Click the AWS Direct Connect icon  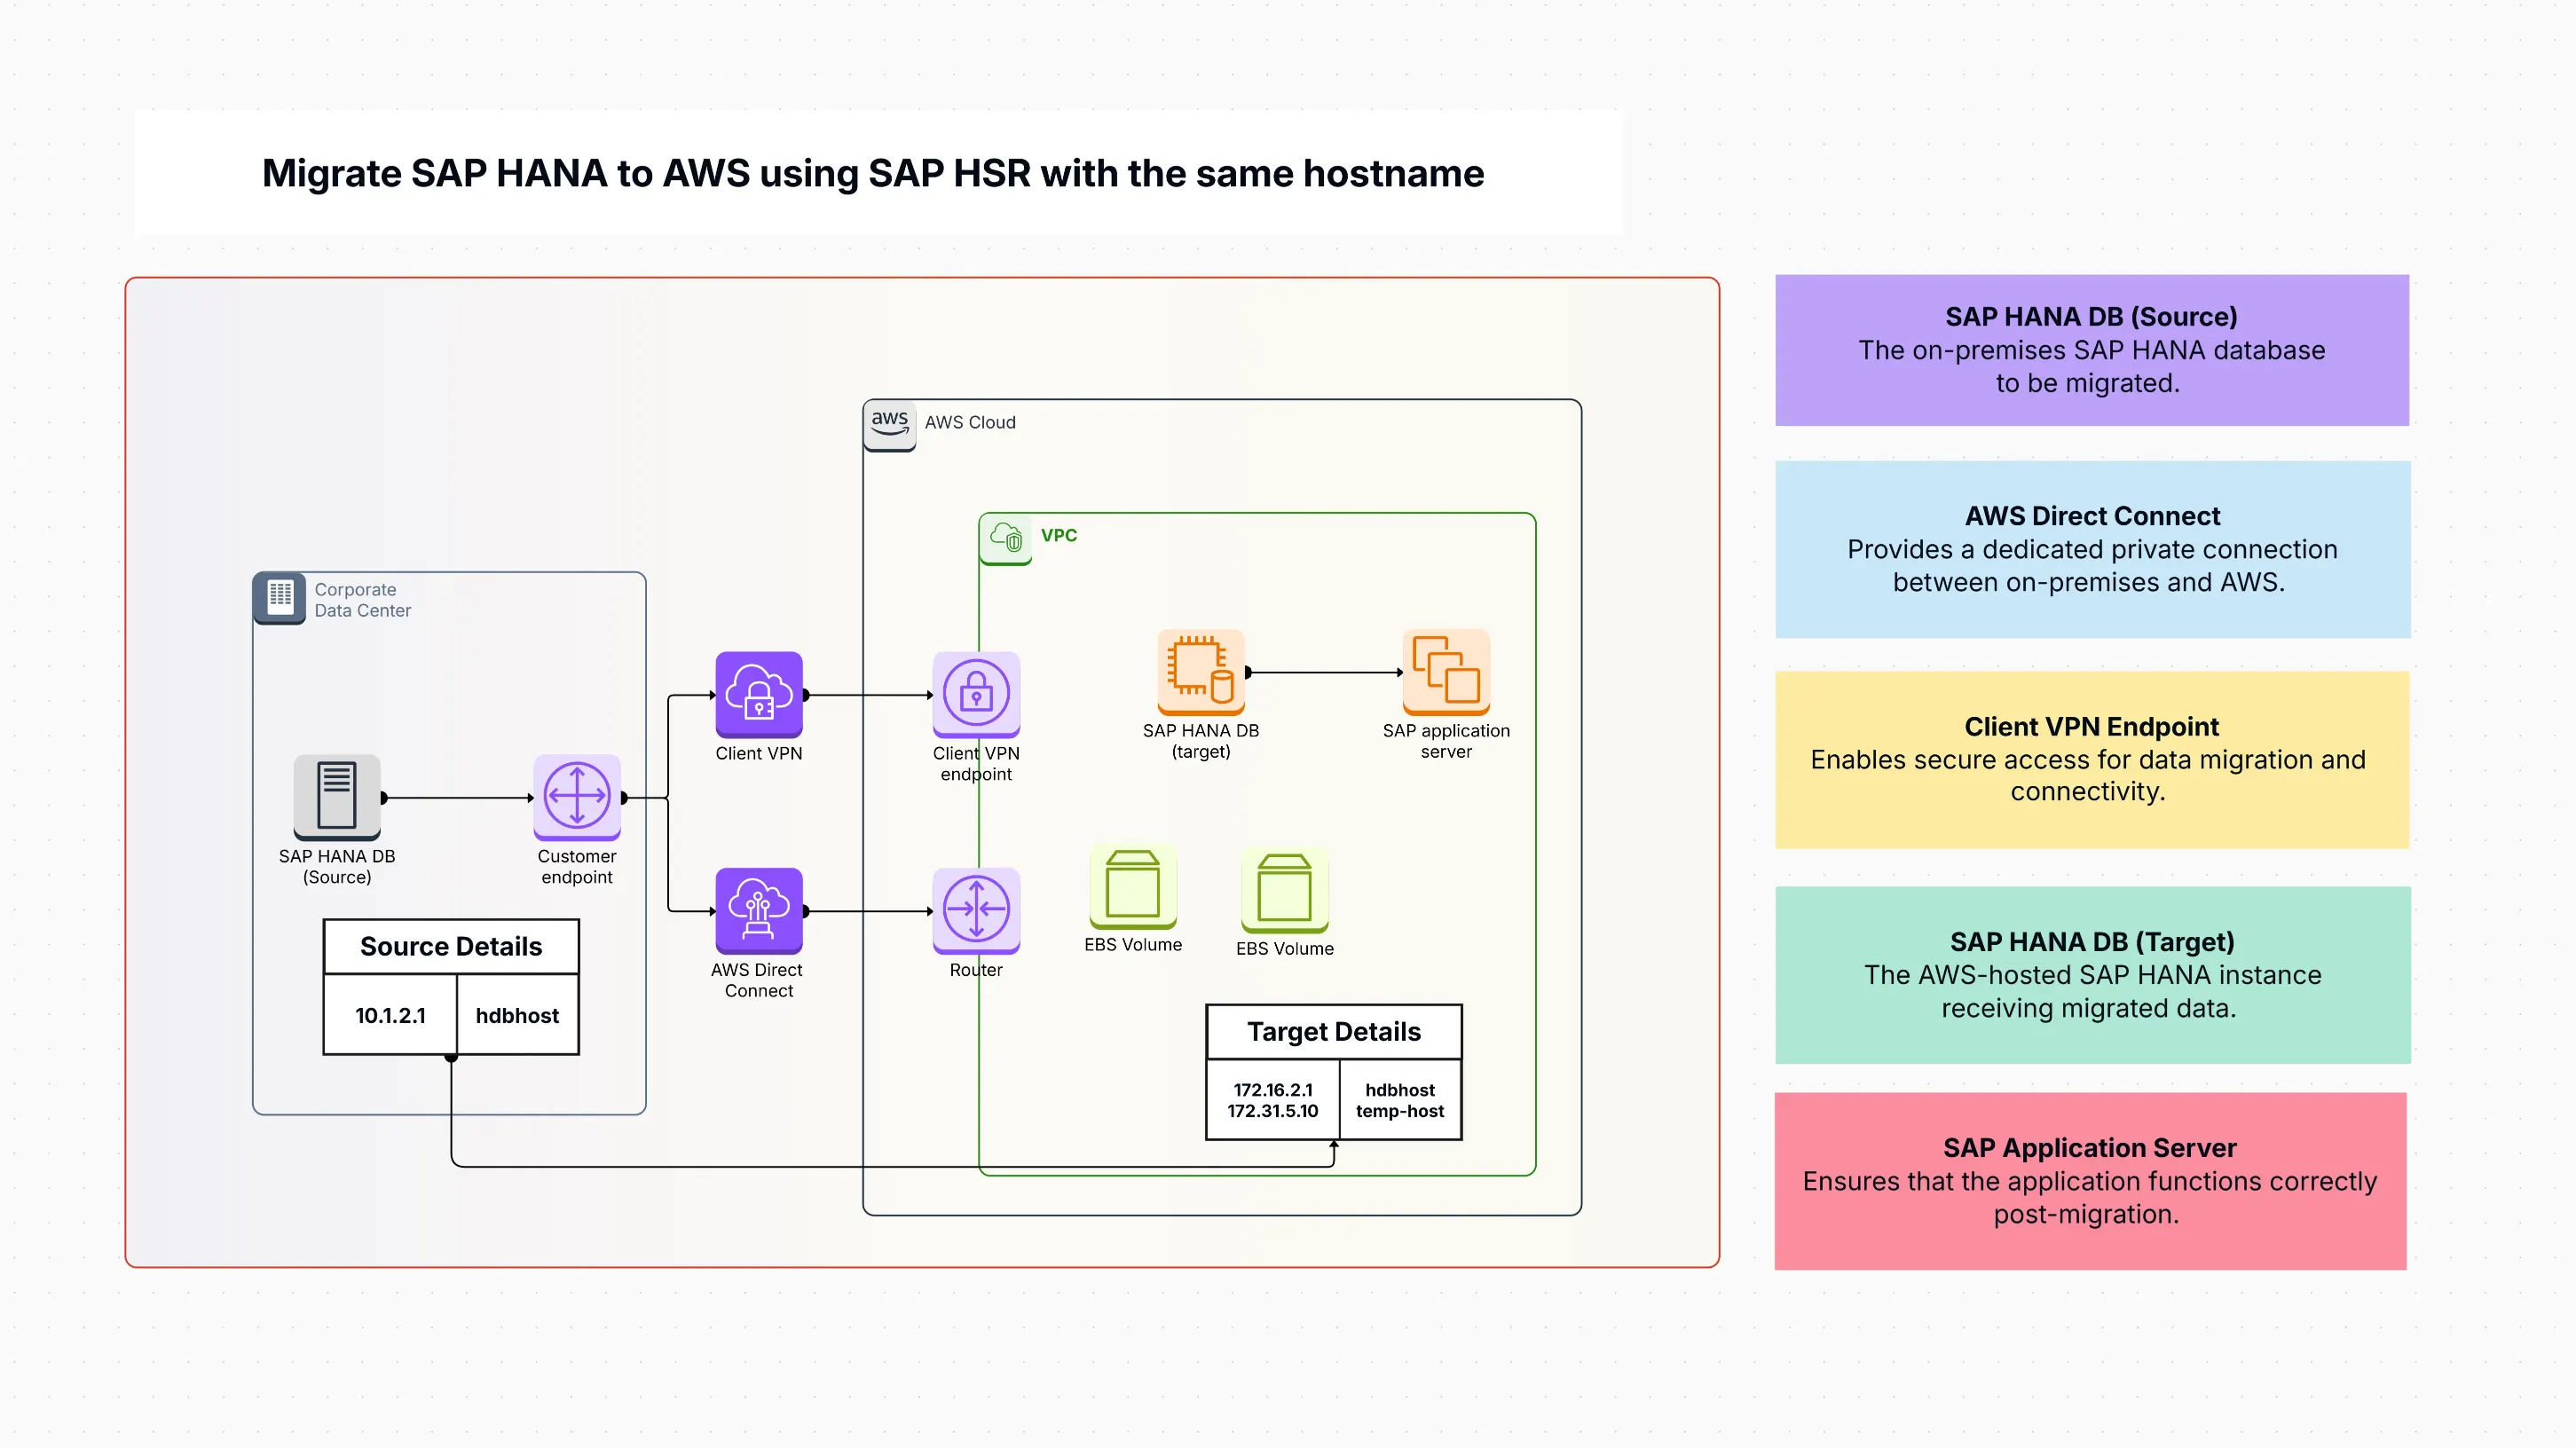point(759,910)
